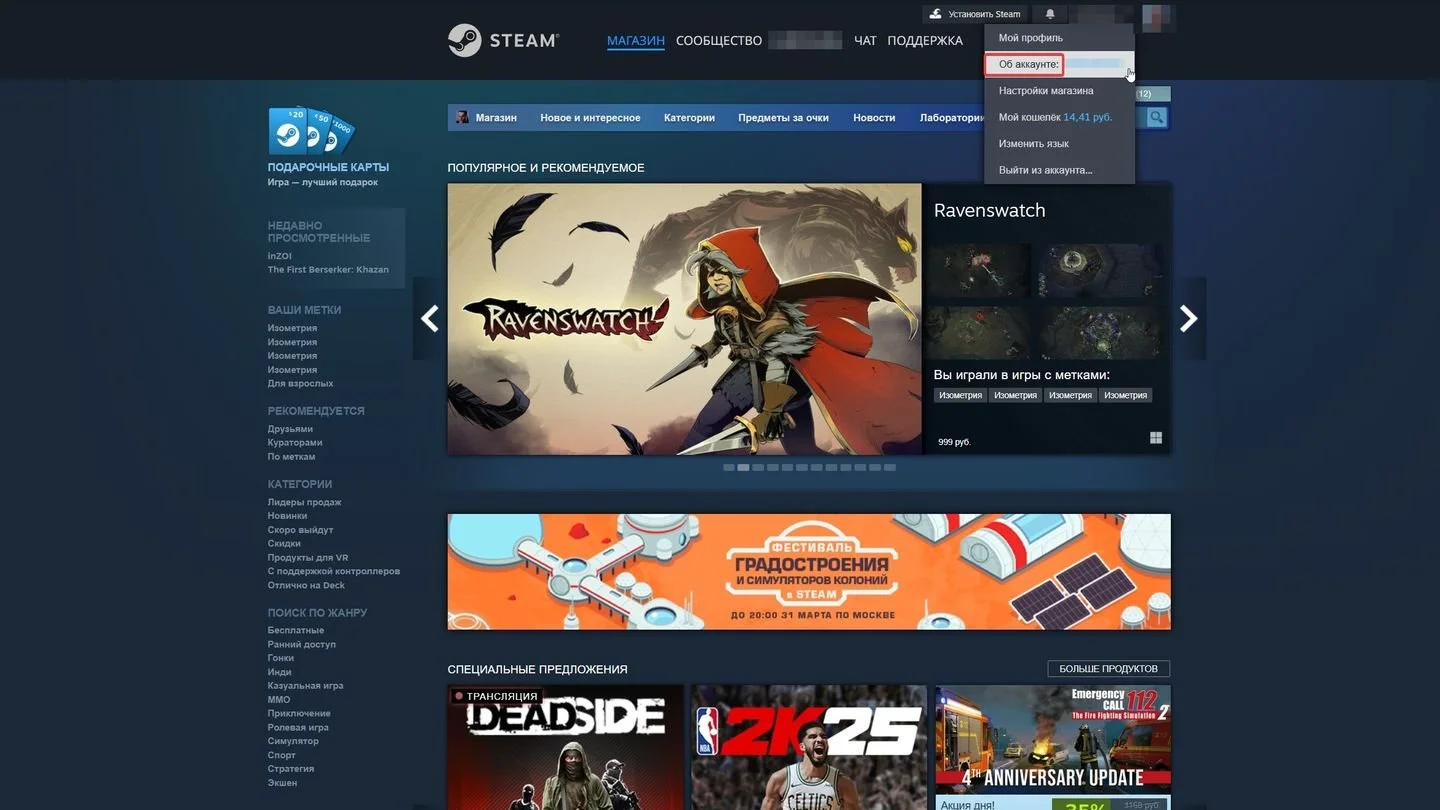This screenshot has height=810, width=1440.
Task: Browse Ранний доступ genre link
Action: (x=302, y=645)
